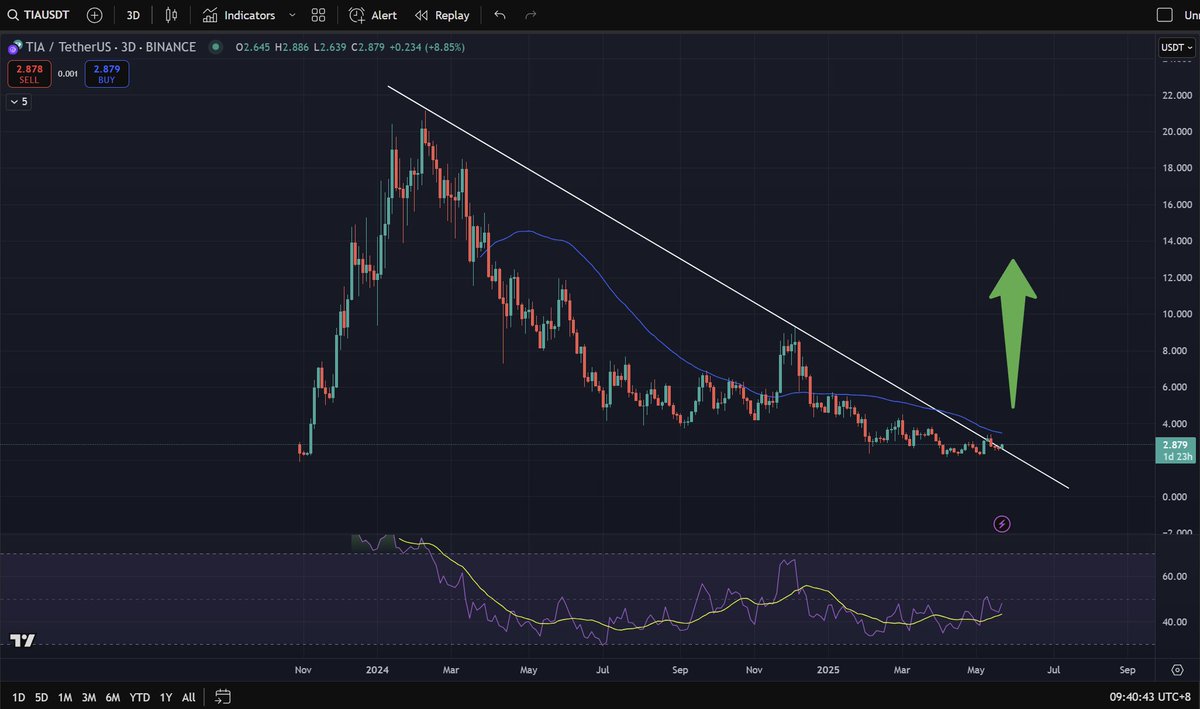Open the indicator templates grid icon
This screenshot has width=1200, height=709.
click(317, 15)
